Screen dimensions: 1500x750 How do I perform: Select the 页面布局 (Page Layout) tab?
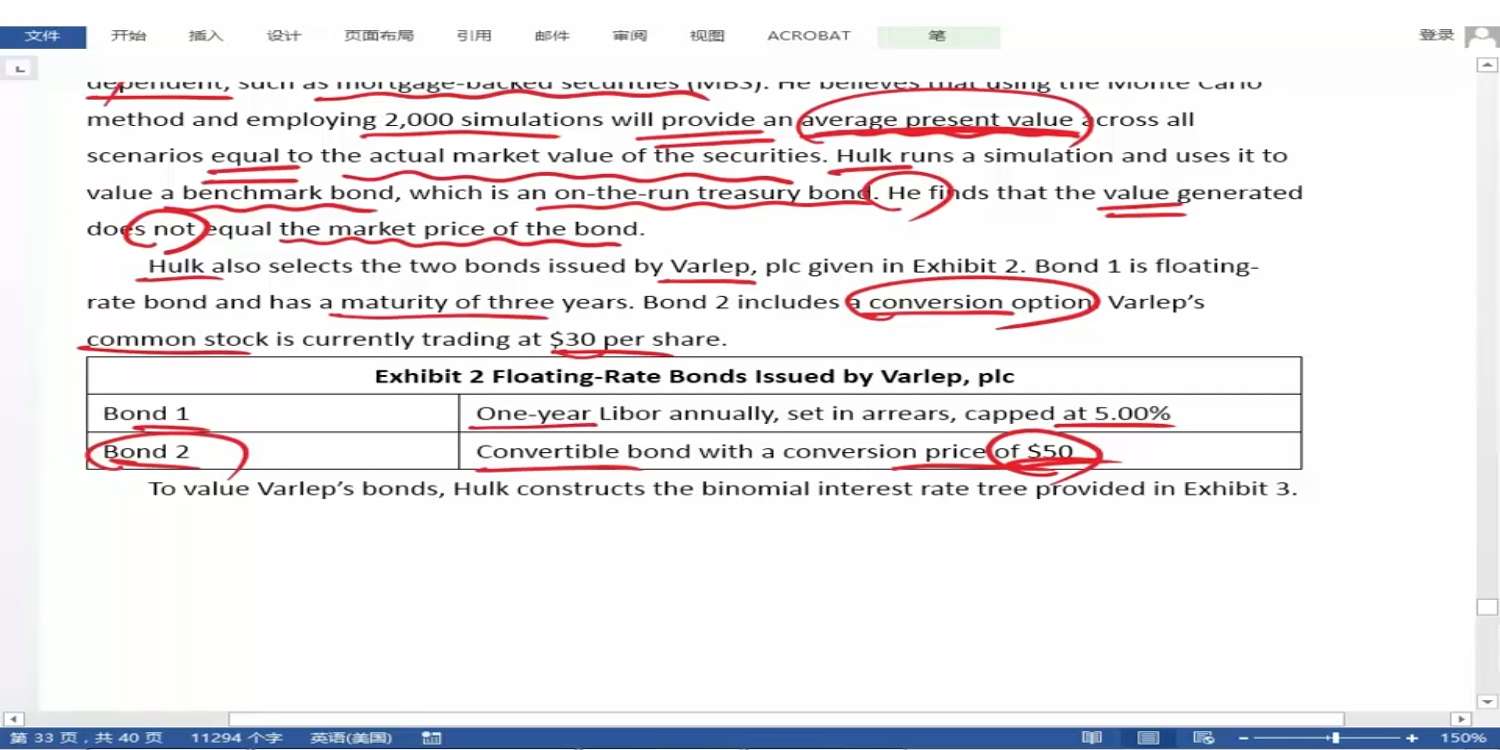(x=378, y=36)
